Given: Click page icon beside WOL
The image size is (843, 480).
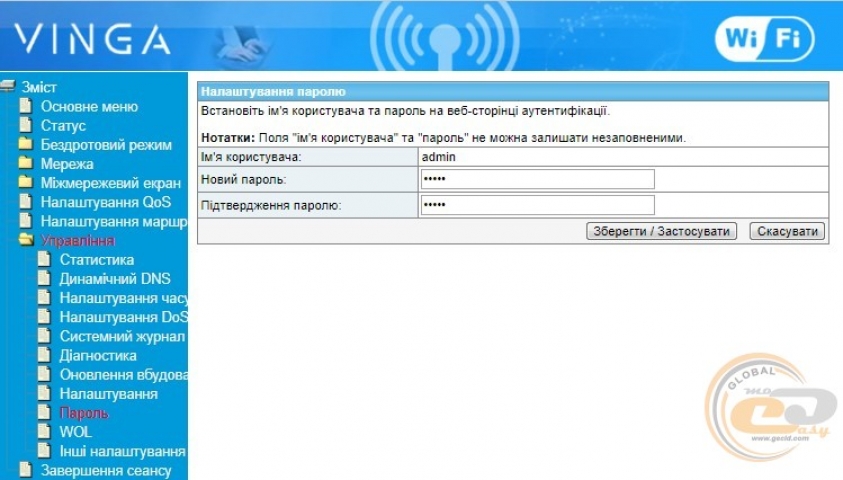Looking at the screenshot, I should pyautogui.click(x=45, y=432).
